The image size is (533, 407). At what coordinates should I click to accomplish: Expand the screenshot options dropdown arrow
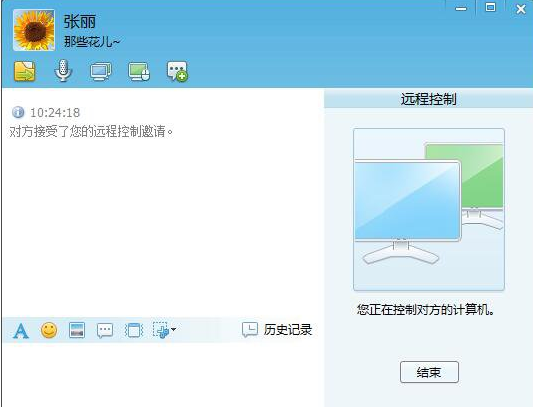[173, 329]
